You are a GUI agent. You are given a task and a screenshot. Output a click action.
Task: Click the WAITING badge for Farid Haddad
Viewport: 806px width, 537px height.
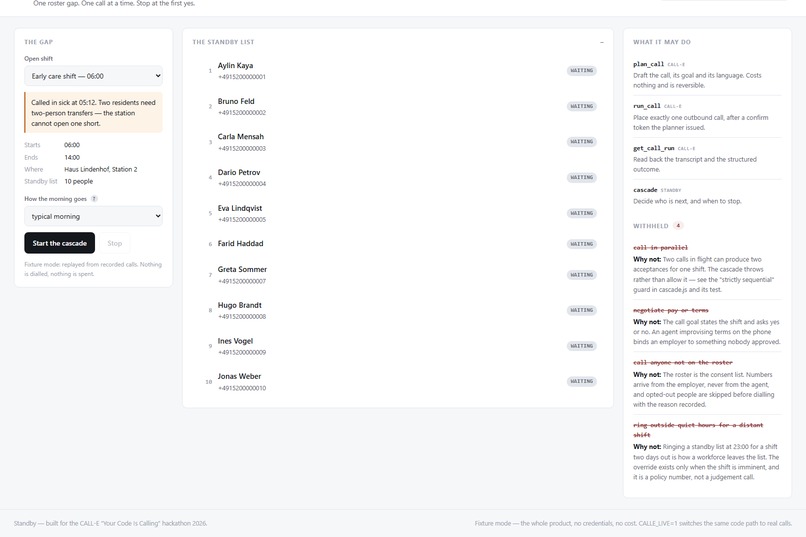582,244
